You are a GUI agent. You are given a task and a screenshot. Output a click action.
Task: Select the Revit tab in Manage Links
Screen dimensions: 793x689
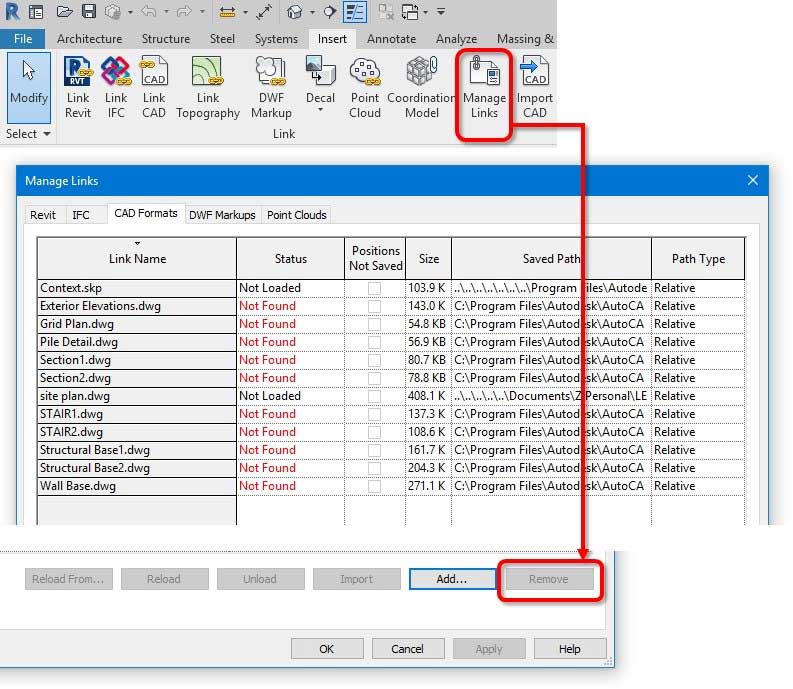(43, 215)
